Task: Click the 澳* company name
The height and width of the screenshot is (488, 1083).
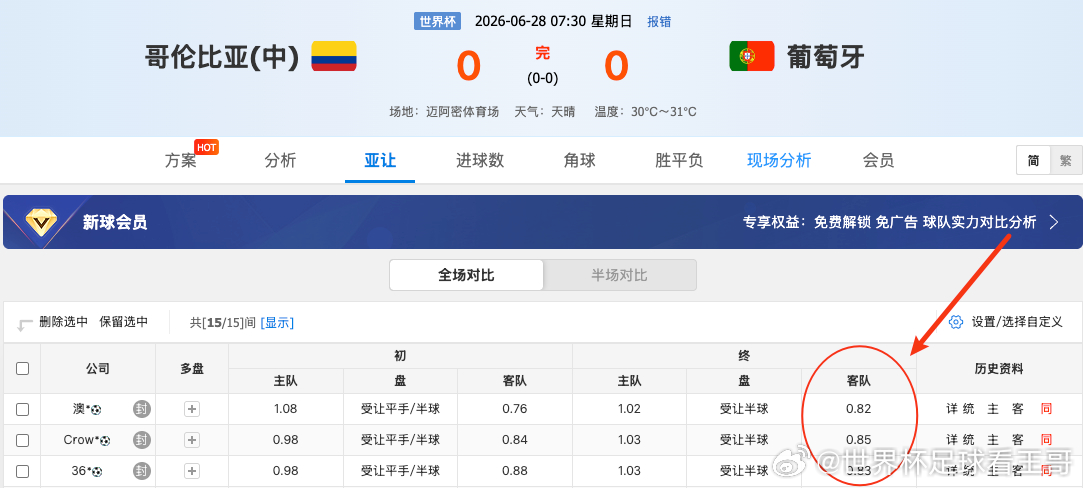Action: [87, 409]
